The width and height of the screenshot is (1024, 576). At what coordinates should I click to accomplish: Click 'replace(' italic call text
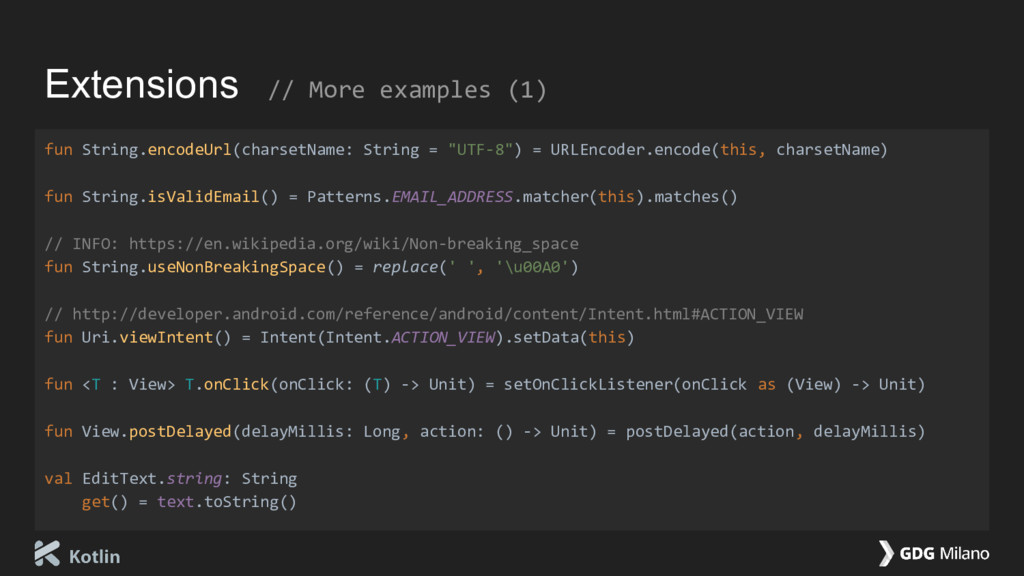coord(409,267)
